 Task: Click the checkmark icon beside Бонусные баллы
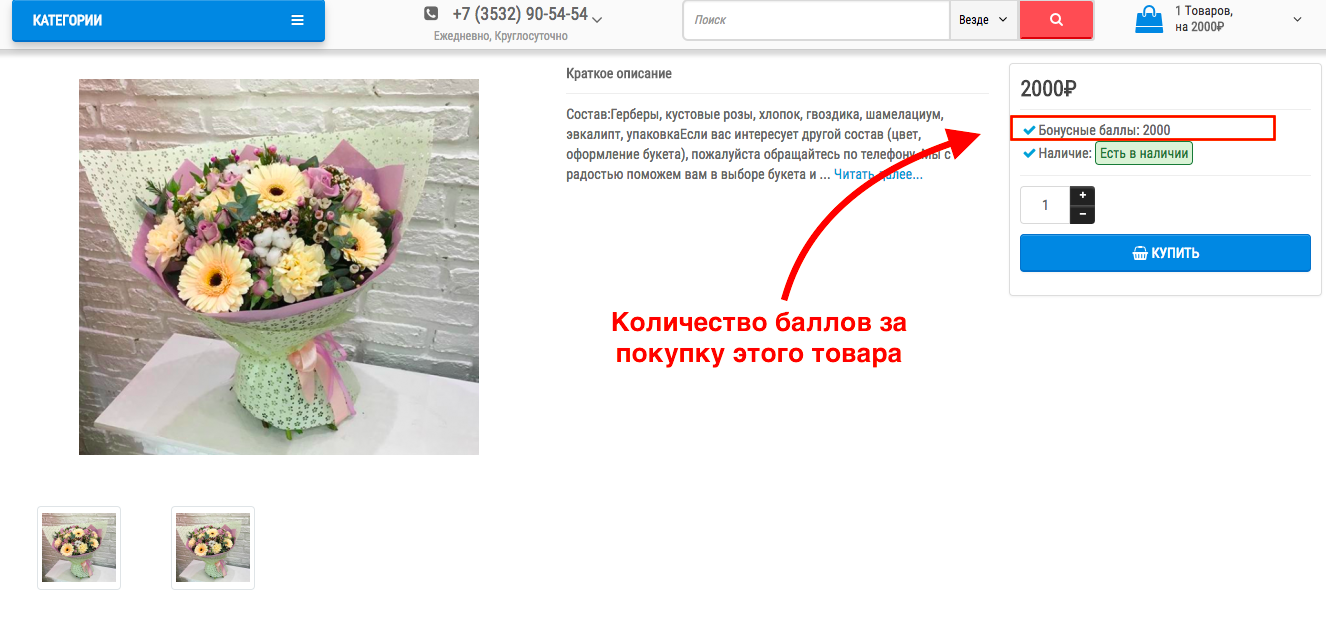tap(1029, 130)
